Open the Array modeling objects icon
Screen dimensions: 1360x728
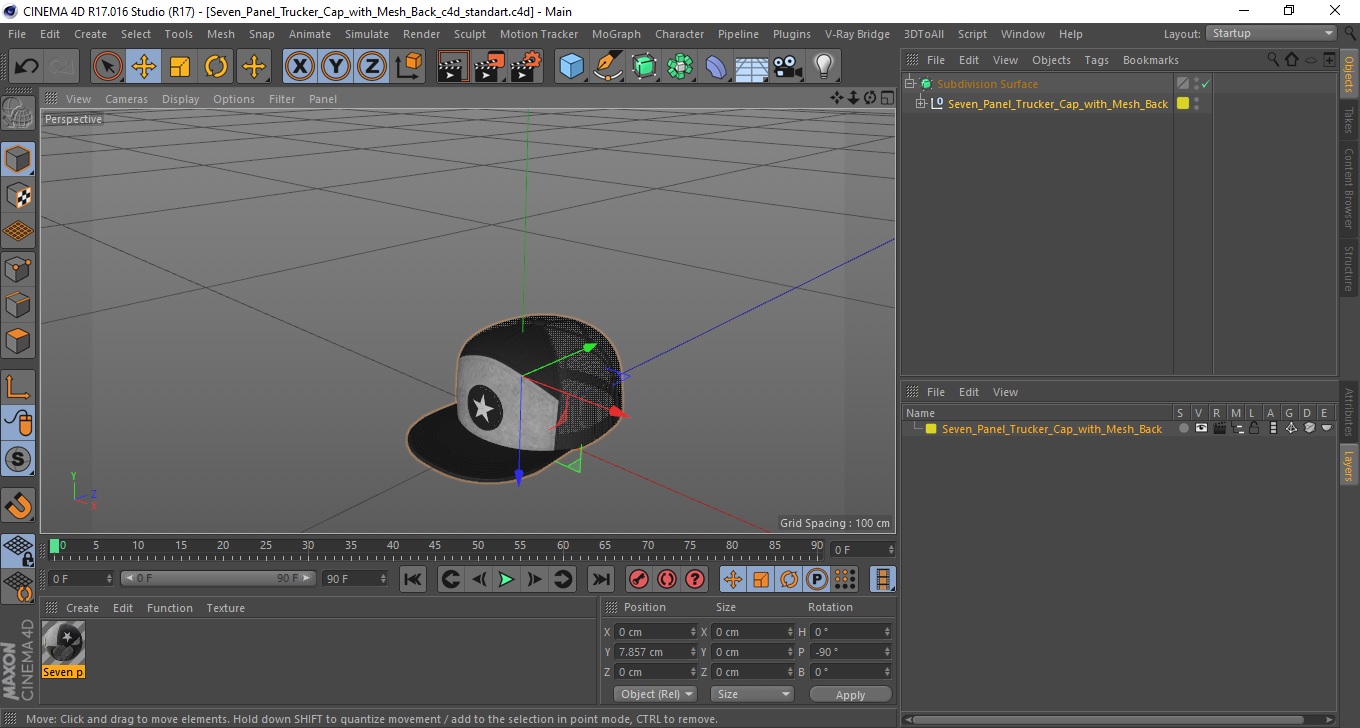tap(680, 67)
